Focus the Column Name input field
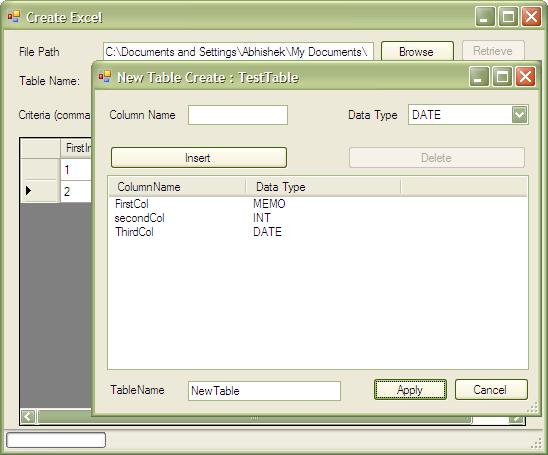Screen dimensions: 548x455 point(238,115)
